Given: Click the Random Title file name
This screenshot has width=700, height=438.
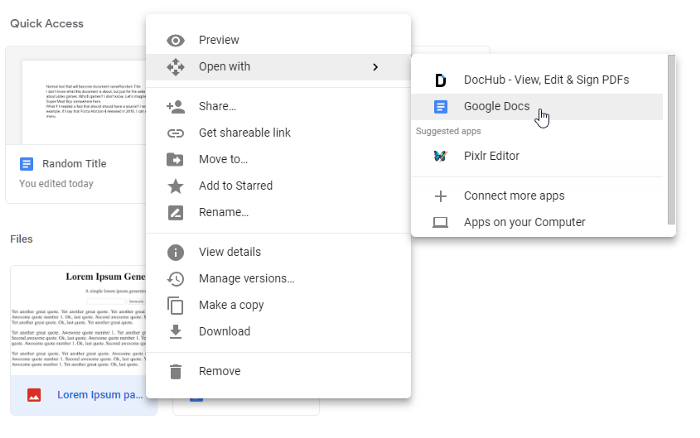Looking at the screenshot, I should [x=74, y=164].
